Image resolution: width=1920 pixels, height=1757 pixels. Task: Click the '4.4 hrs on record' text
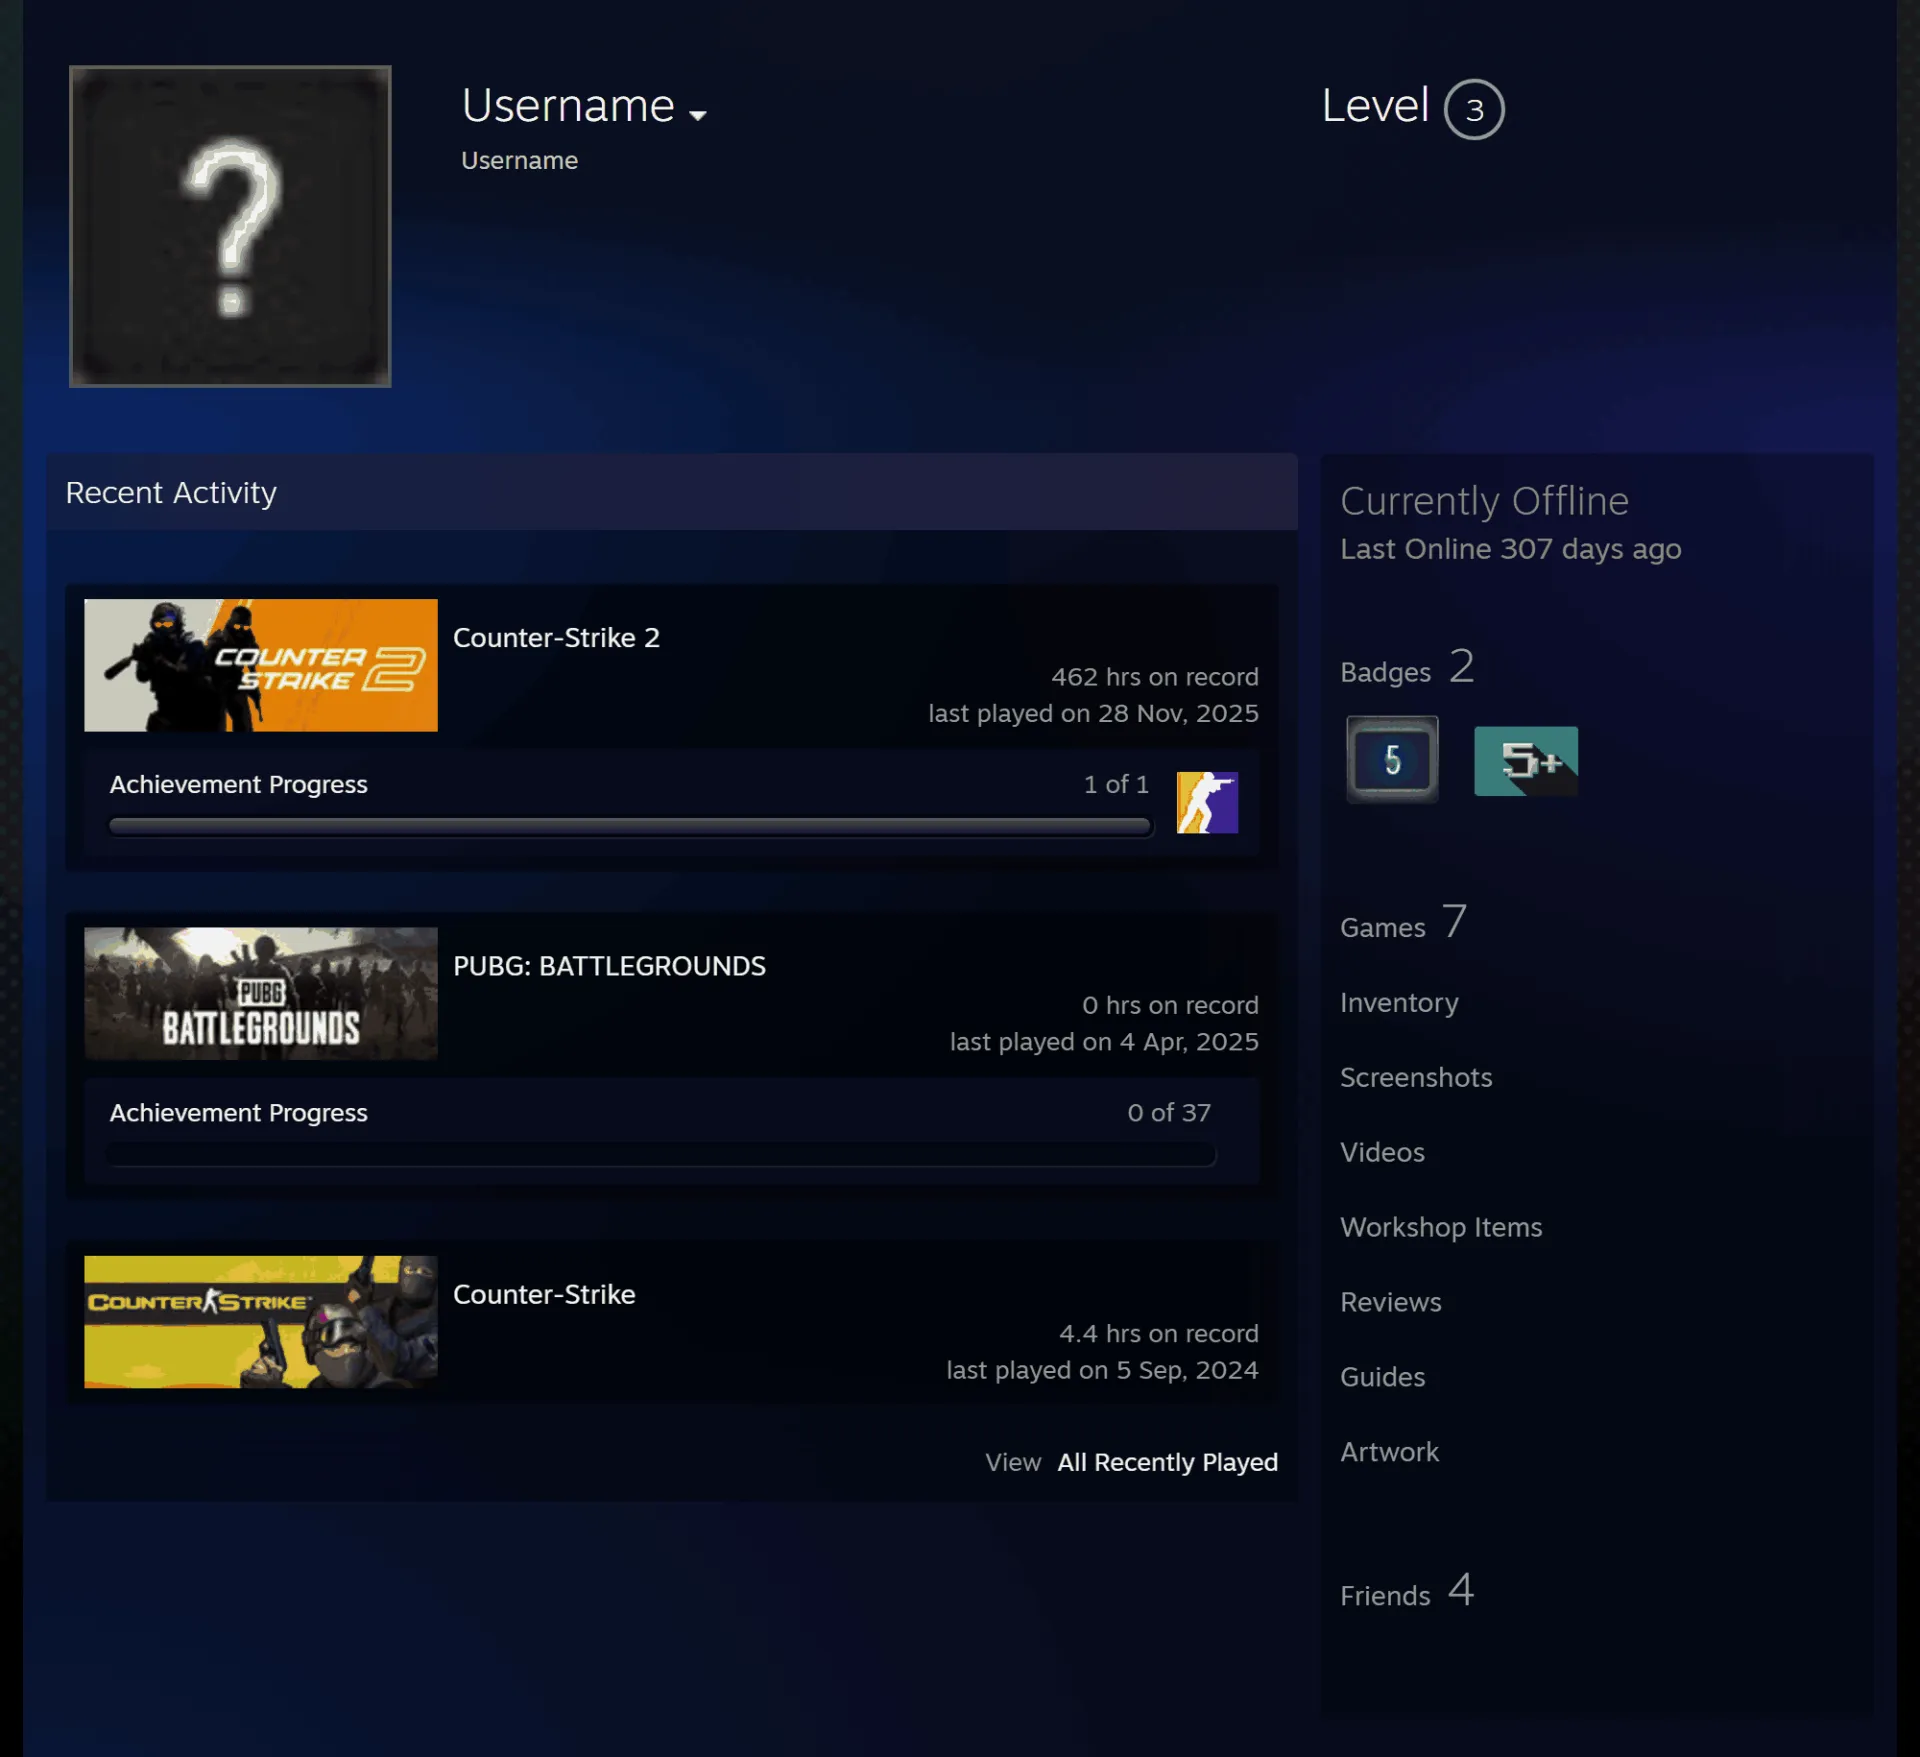[1158, 1333]
